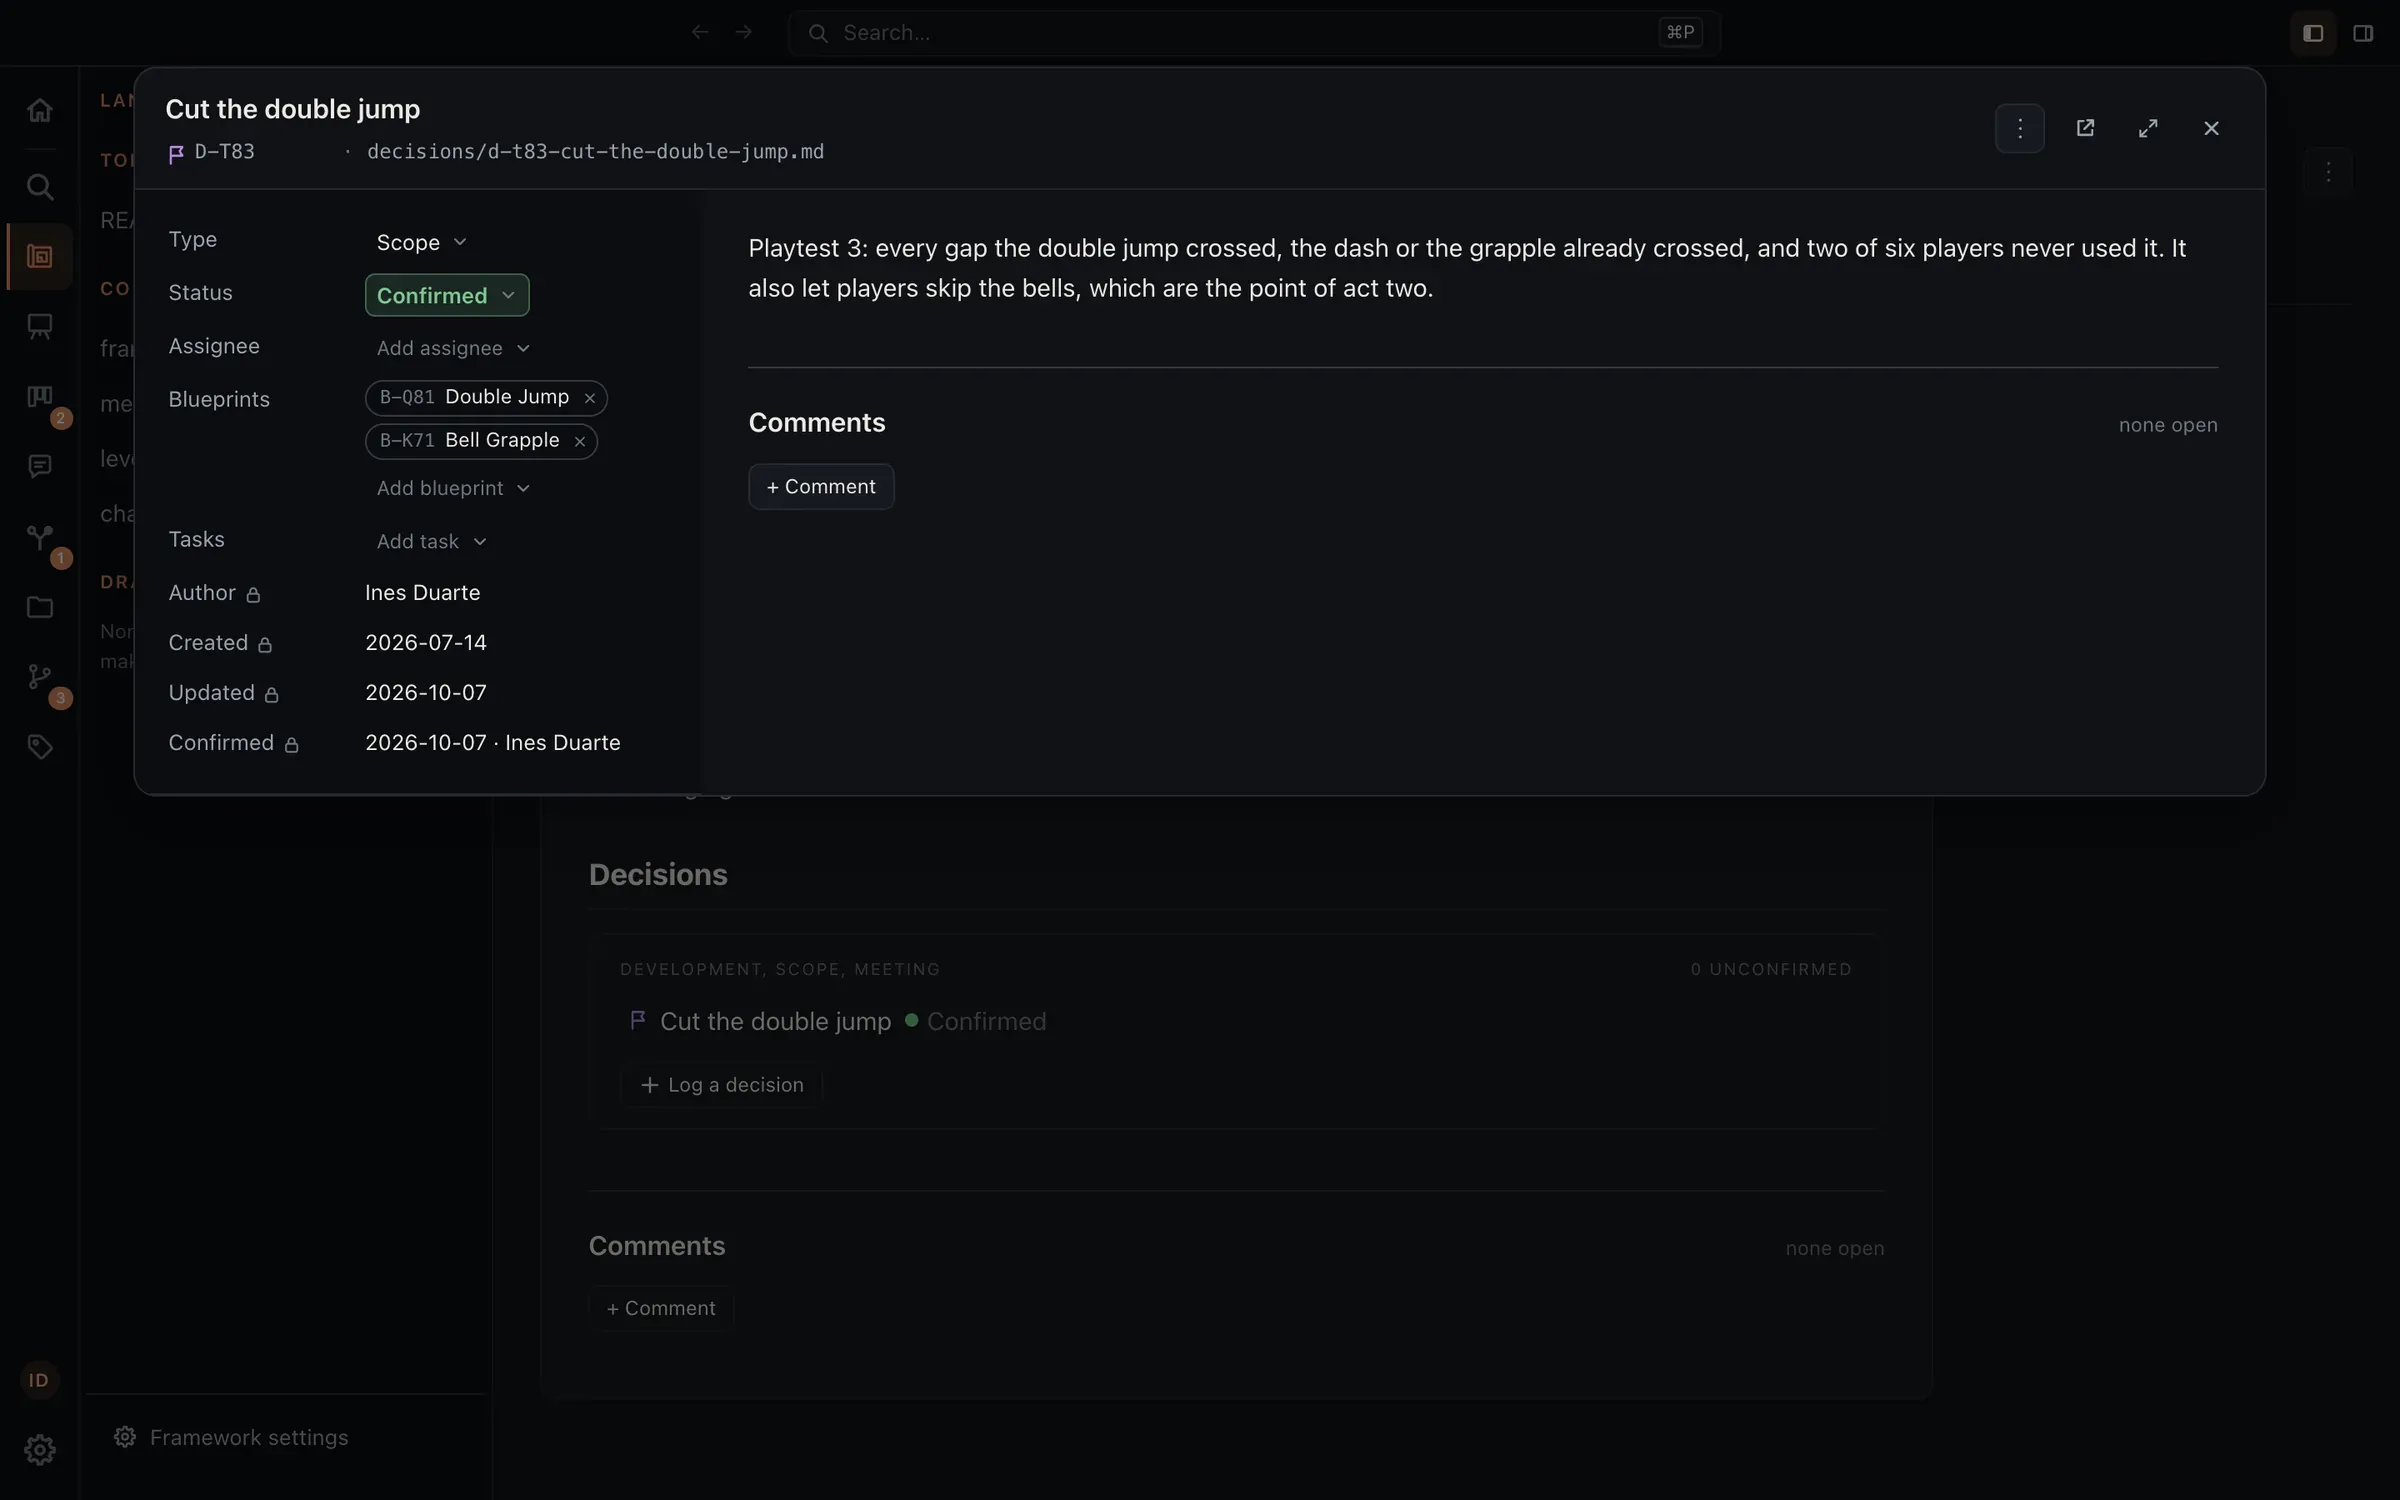The image size is (2400, 1500).
Task: Go forward with the right arrow
Action: click(x=743, y=33)
